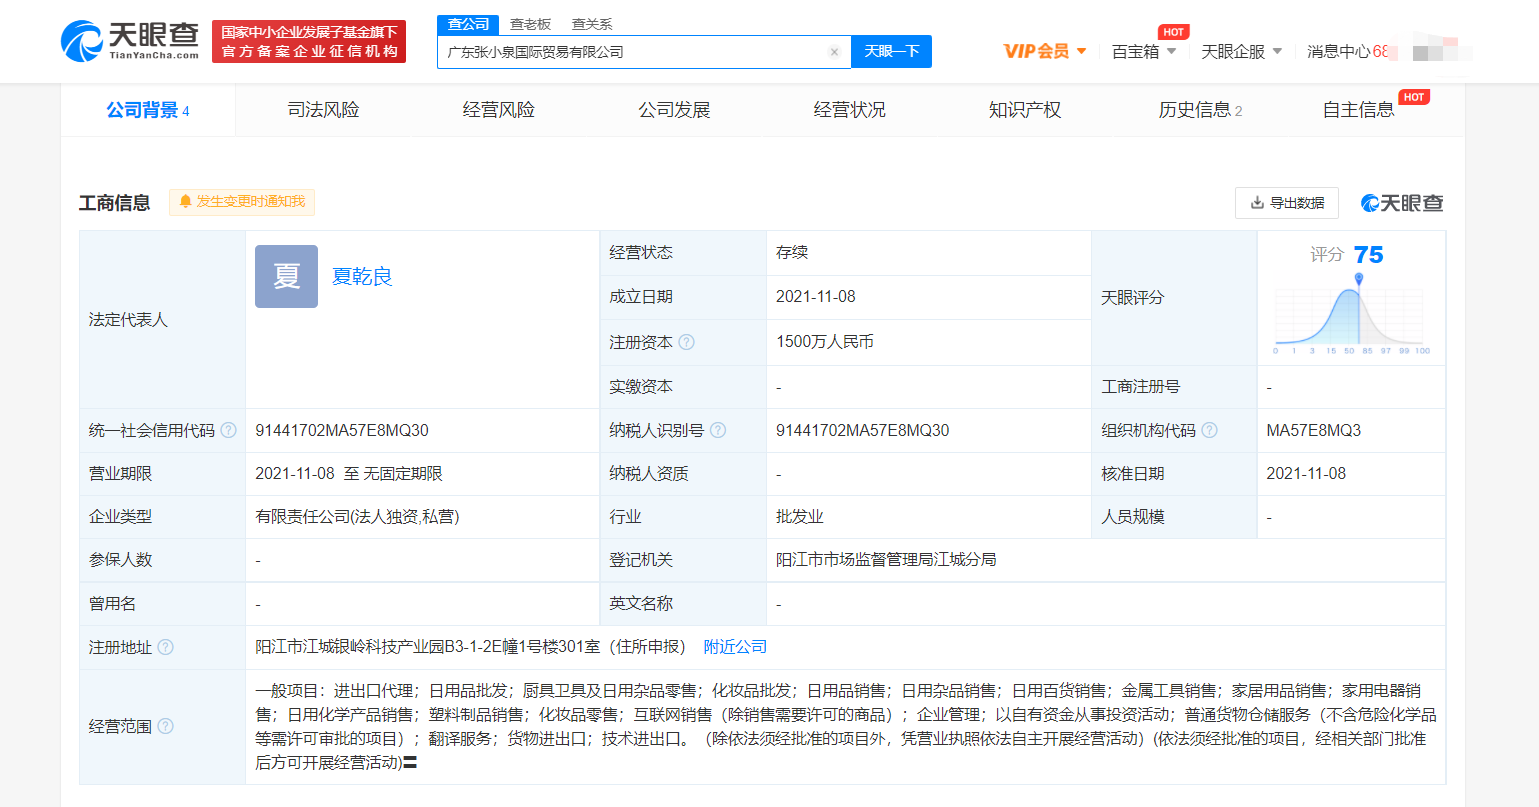Viewport: 1539px width, 807px height.
Task: Click the TianYanCha logo
Action: [130, 41]
